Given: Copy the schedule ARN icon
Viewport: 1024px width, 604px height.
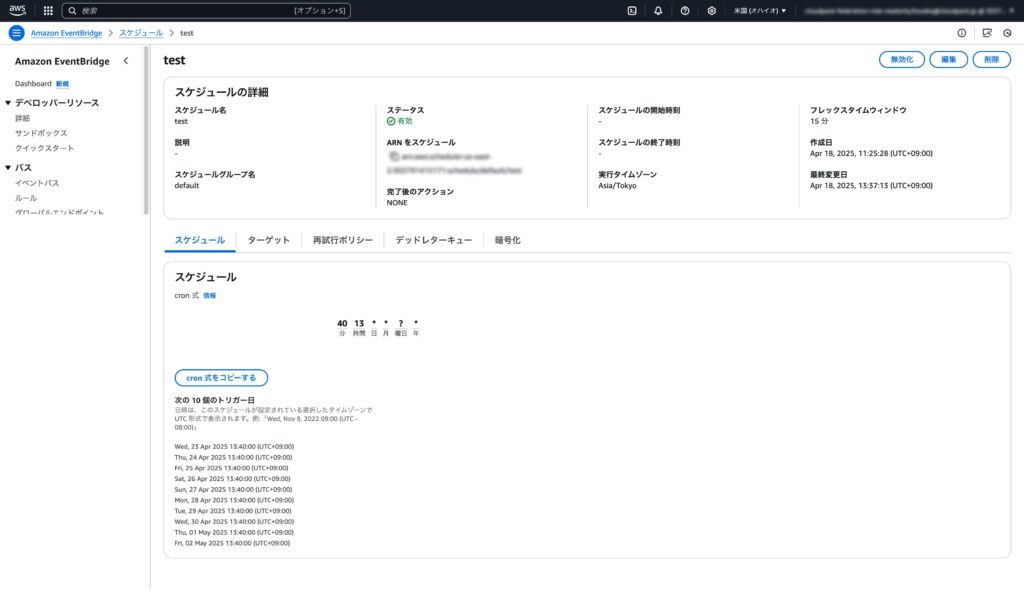Looking at the screenshot, I should click(394, 156).
